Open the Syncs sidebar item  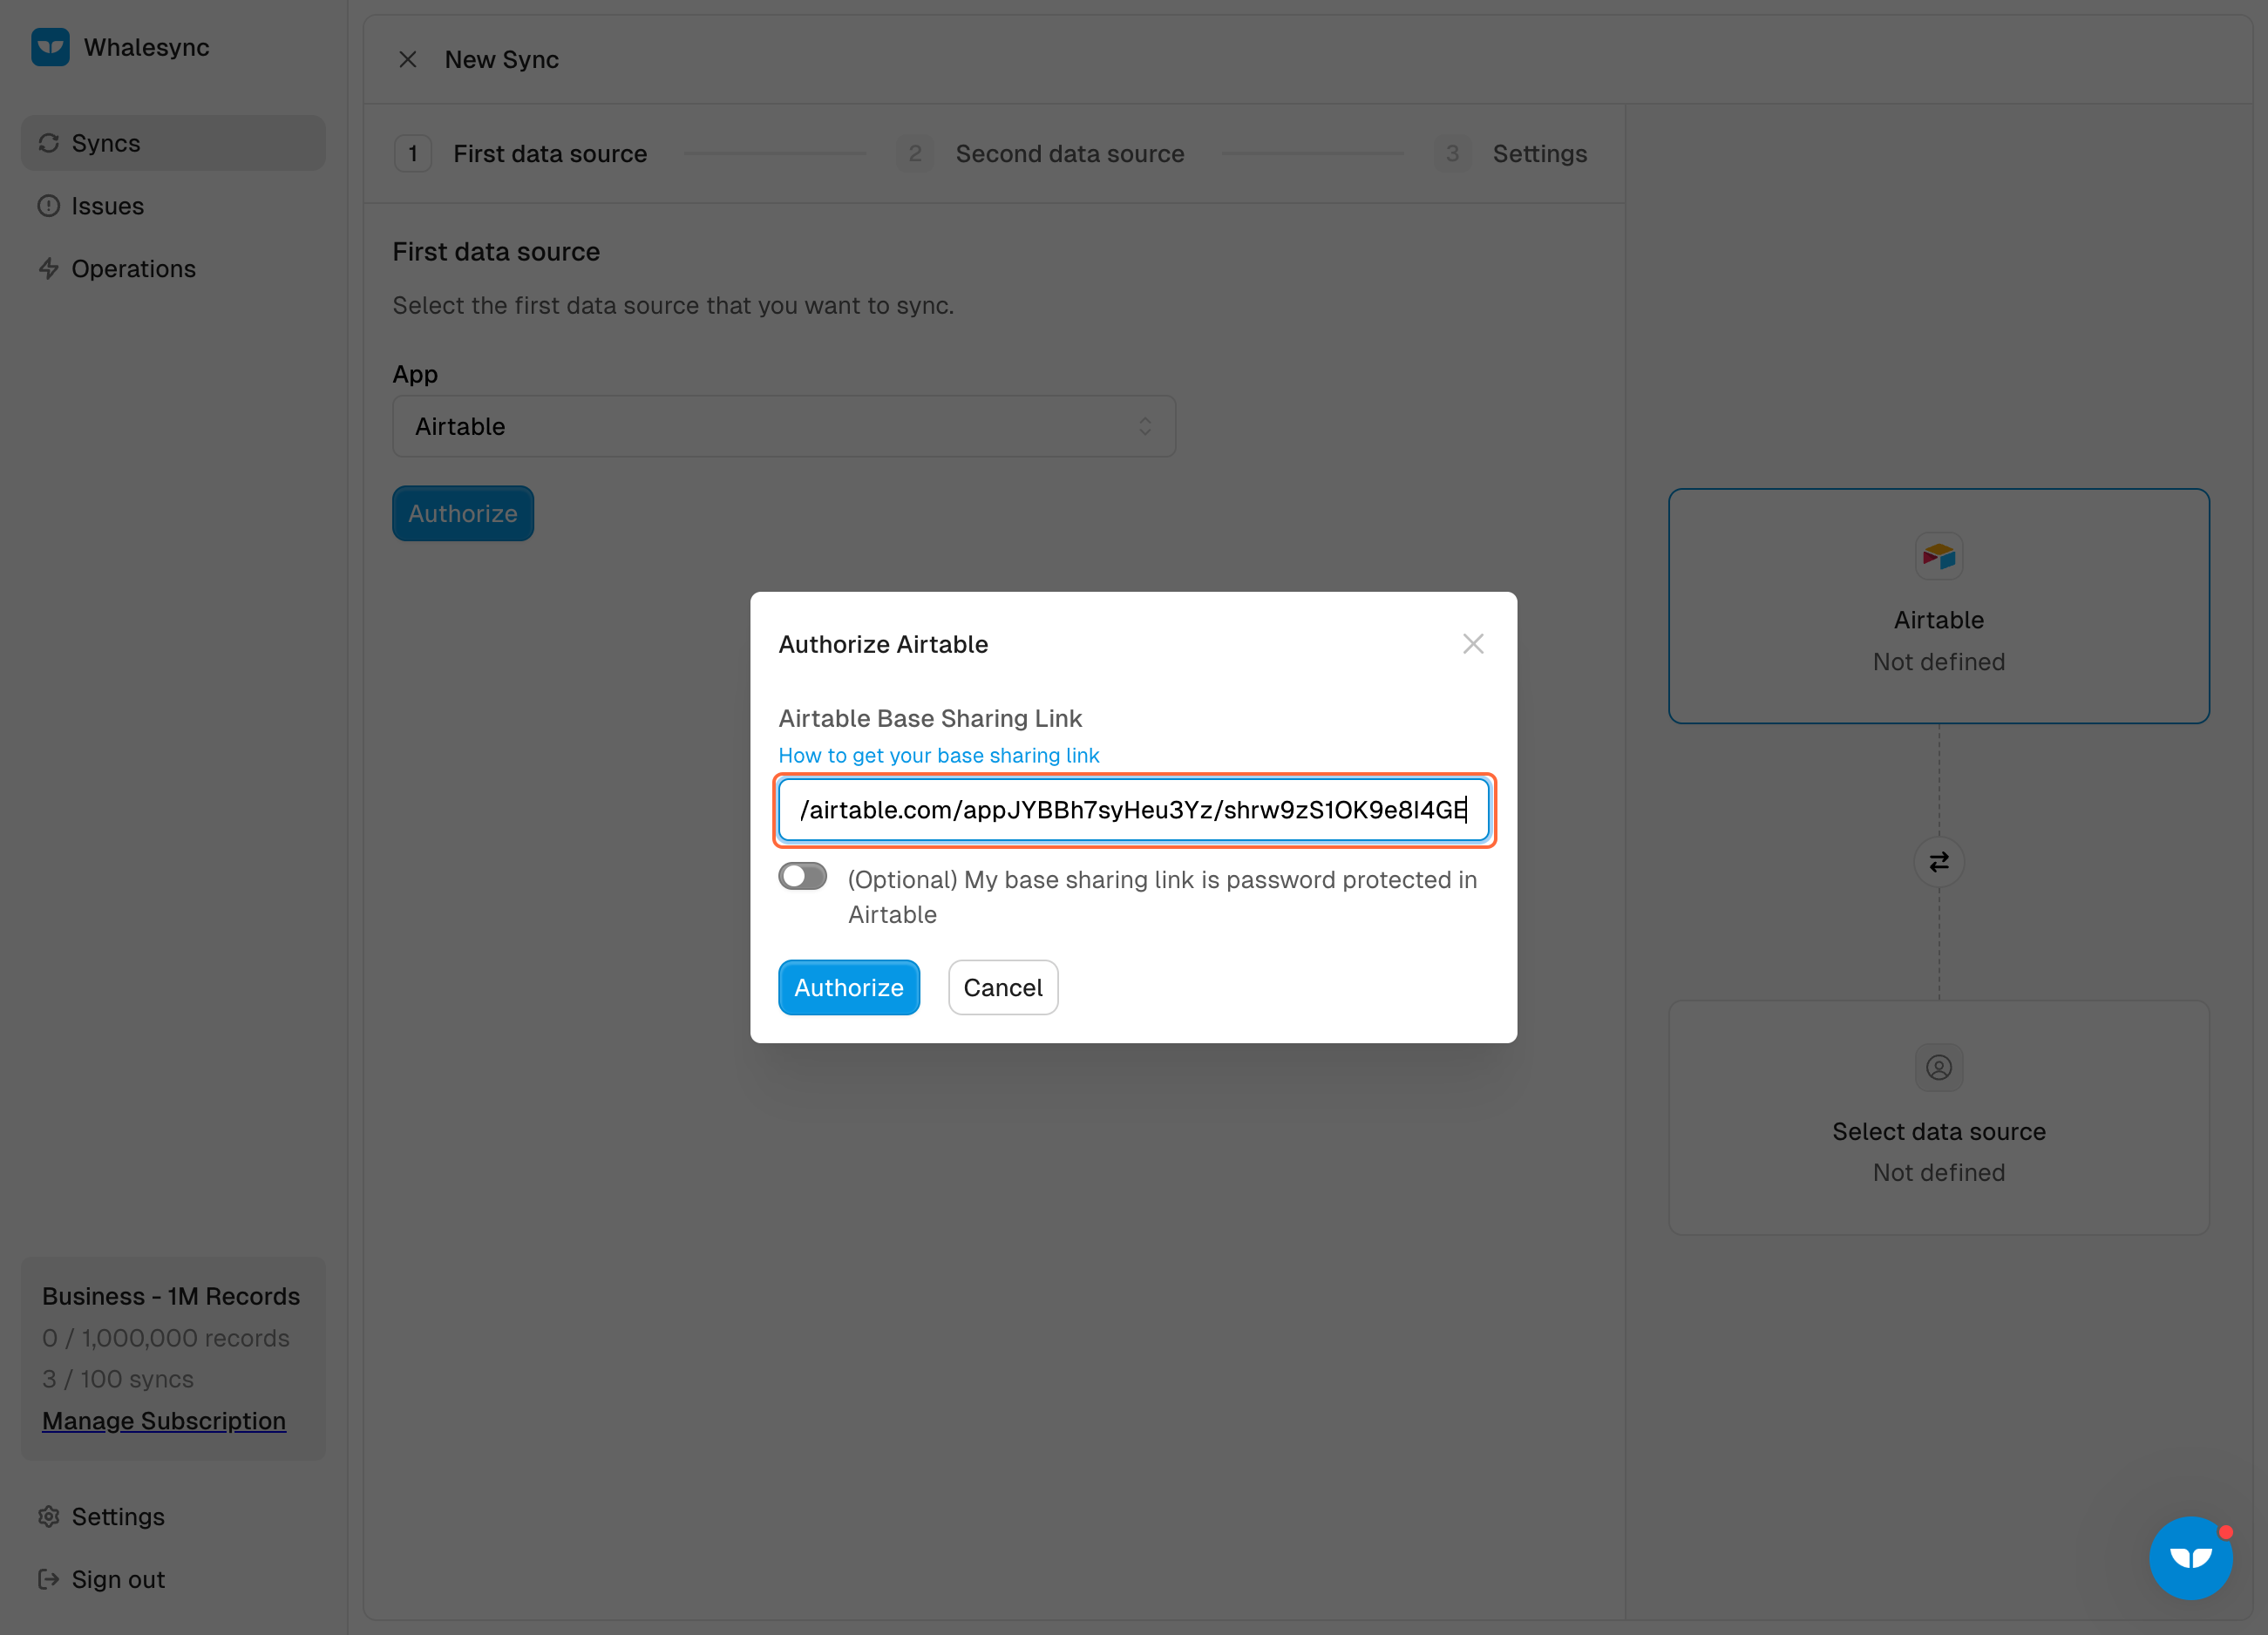173,143
